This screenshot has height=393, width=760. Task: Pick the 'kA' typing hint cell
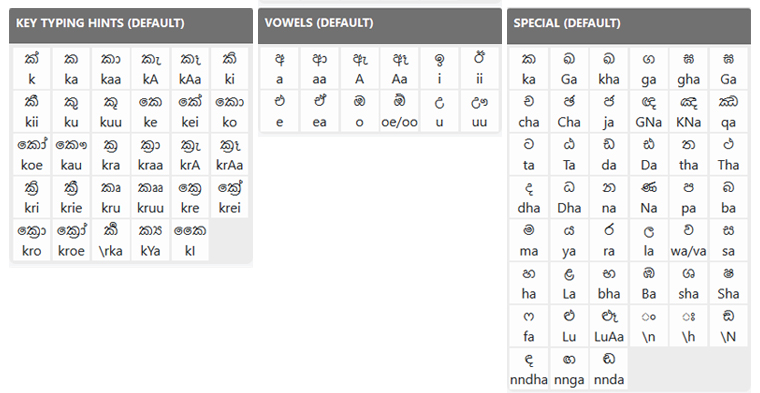pos(150,68)
